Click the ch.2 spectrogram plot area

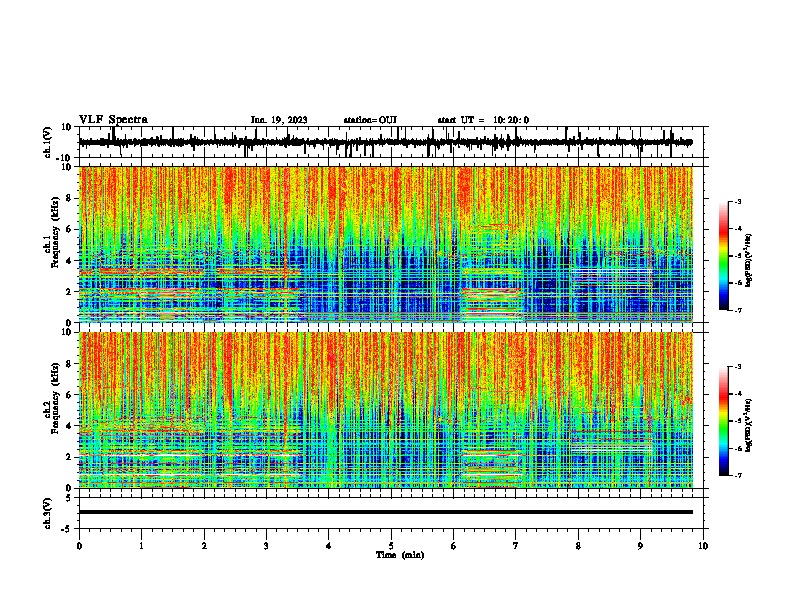coord(385,410)
